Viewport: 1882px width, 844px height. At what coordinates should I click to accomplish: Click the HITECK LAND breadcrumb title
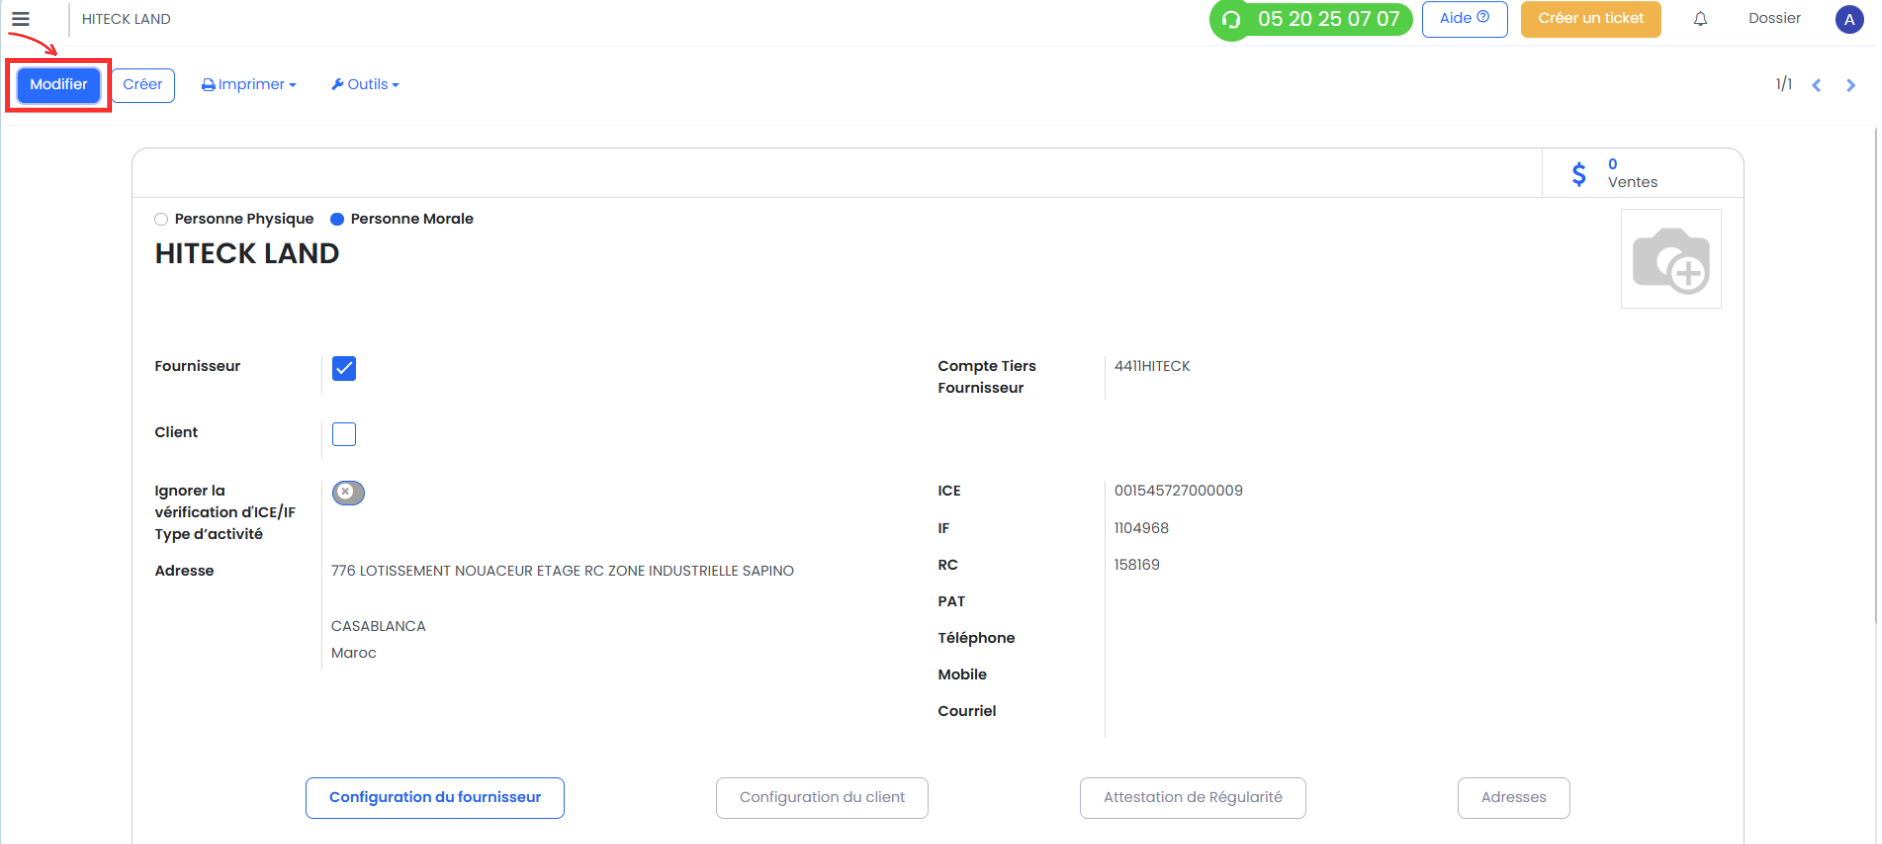pos(126,19)
